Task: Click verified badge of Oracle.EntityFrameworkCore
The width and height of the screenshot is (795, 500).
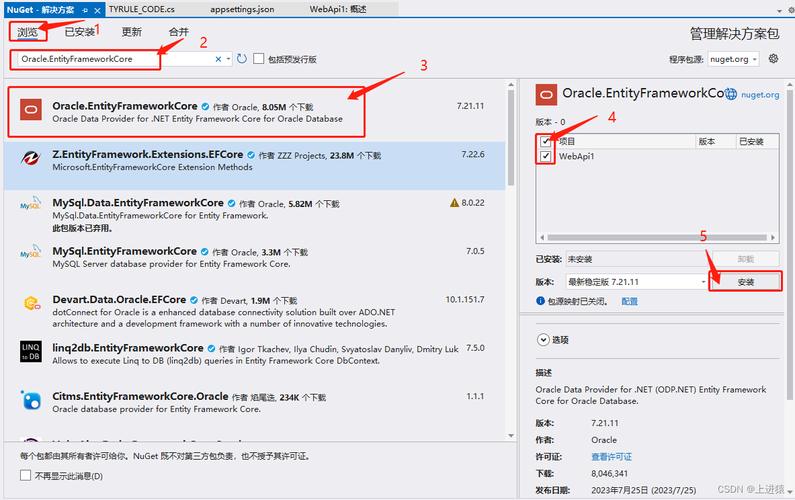Action: [205, 106]
